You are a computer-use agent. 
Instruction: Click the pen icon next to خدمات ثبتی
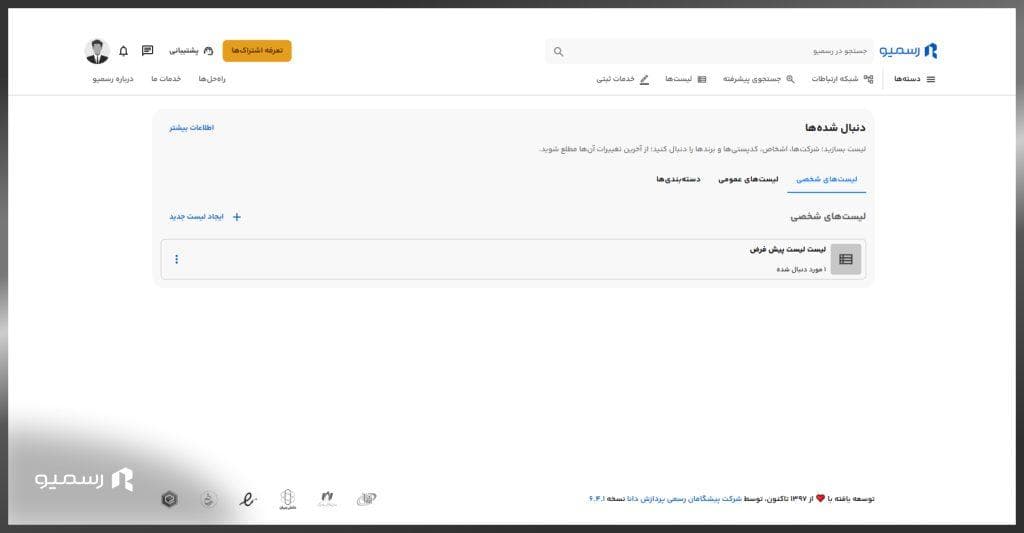click(645, 79)
